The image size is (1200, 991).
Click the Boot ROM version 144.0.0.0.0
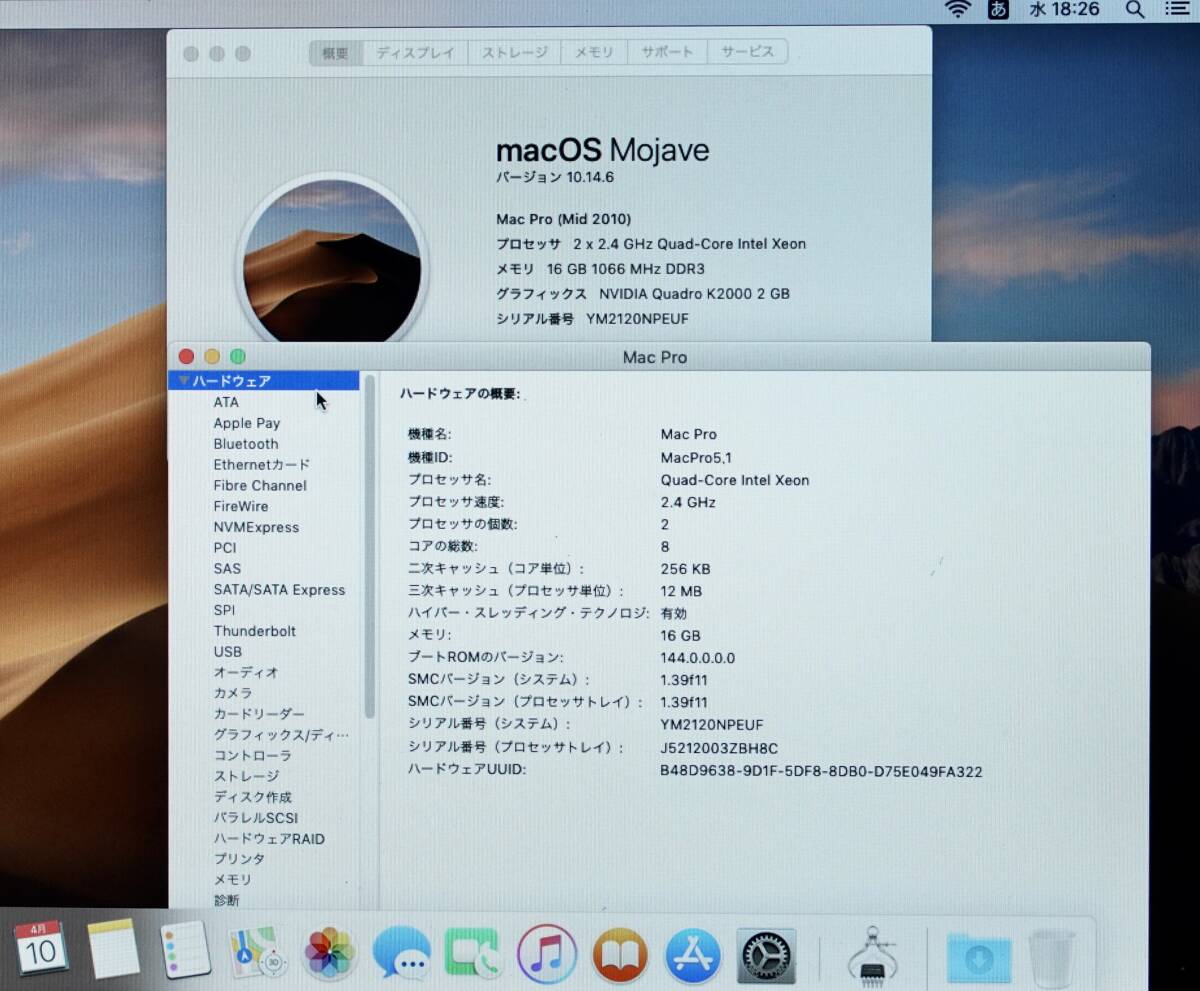pyautogui.click(x=698, y=658)
